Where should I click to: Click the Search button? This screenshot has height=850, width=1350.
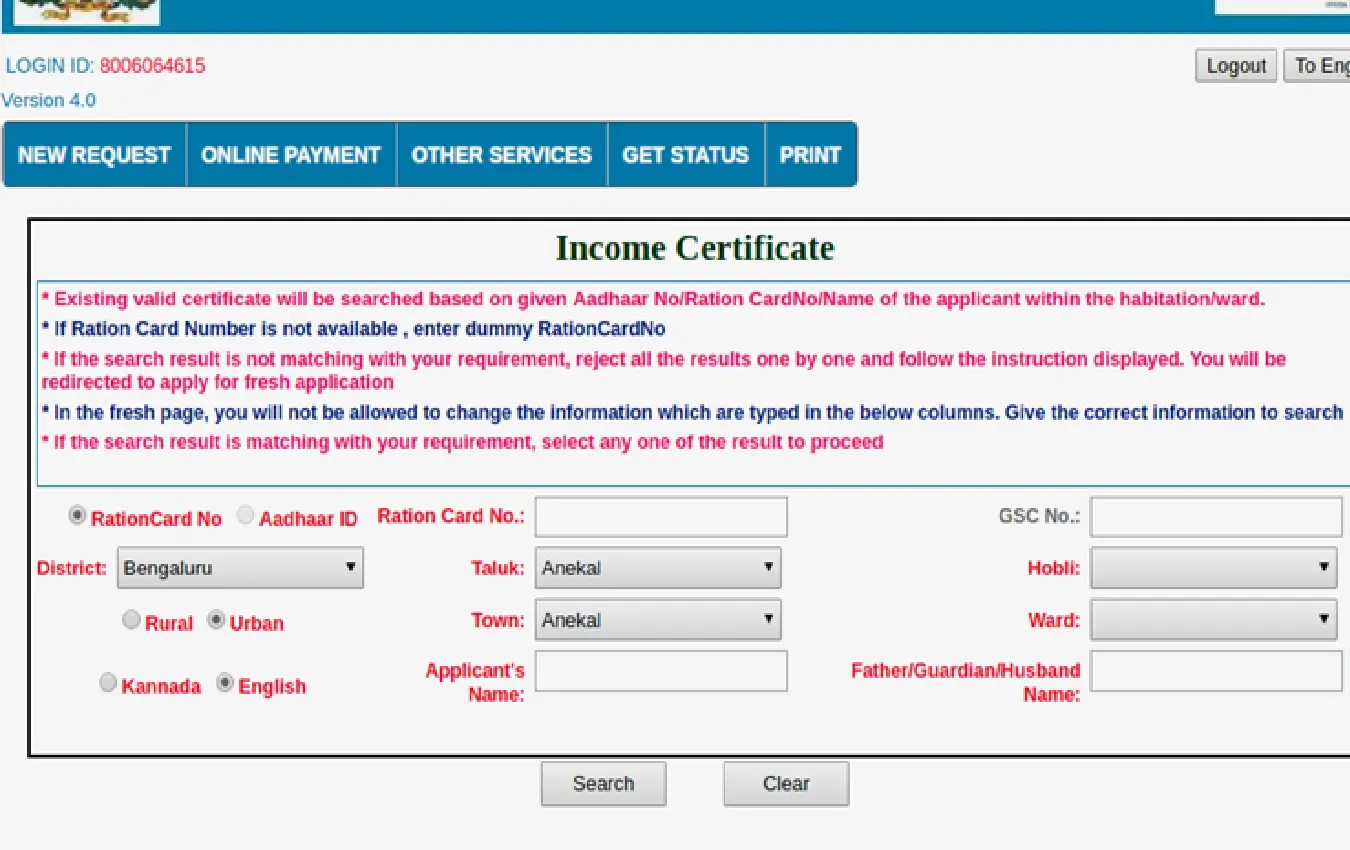tap(603, 783)
